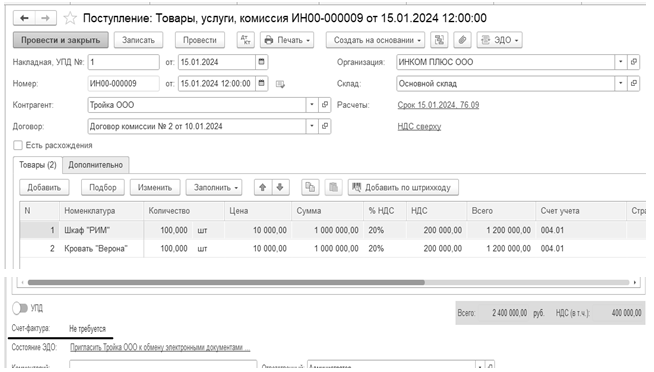Click Добавить row button

pyautogui.click(x=44, y=187)
